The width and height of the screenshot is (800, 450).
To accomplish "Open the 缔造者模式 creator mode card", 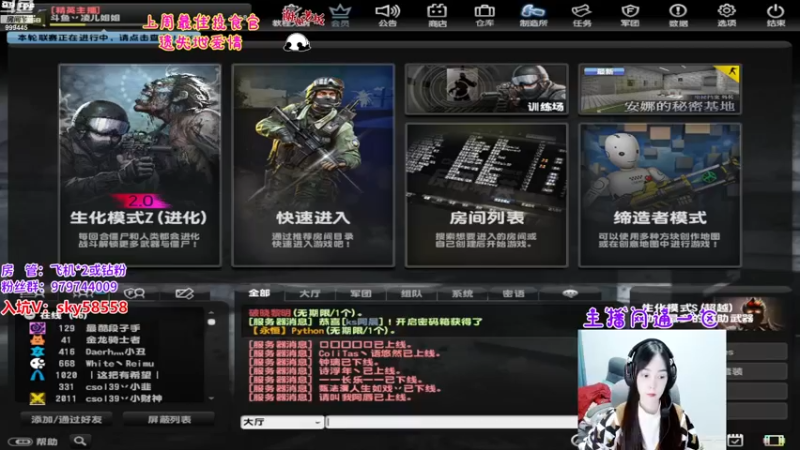I will (660, 195).
